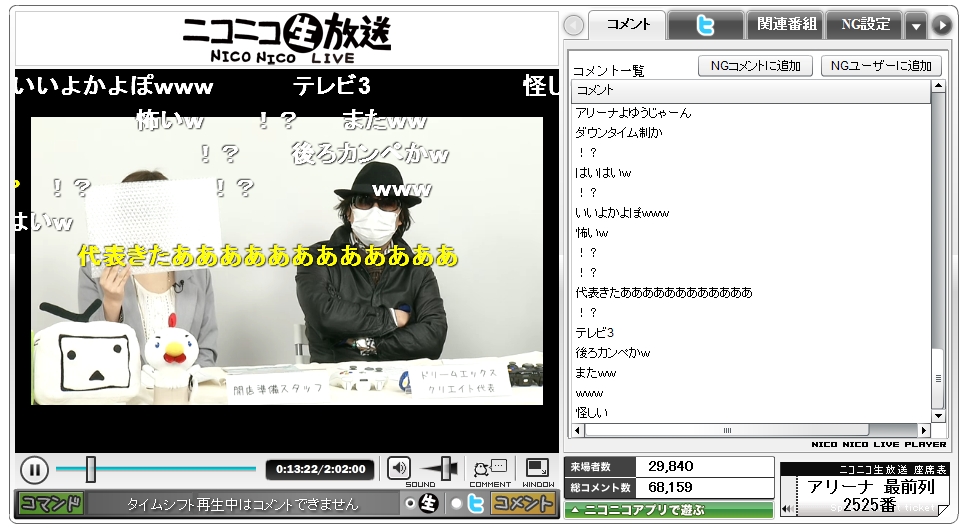
Task: Expand the tab list dropdown arrow
Action: 916,26
